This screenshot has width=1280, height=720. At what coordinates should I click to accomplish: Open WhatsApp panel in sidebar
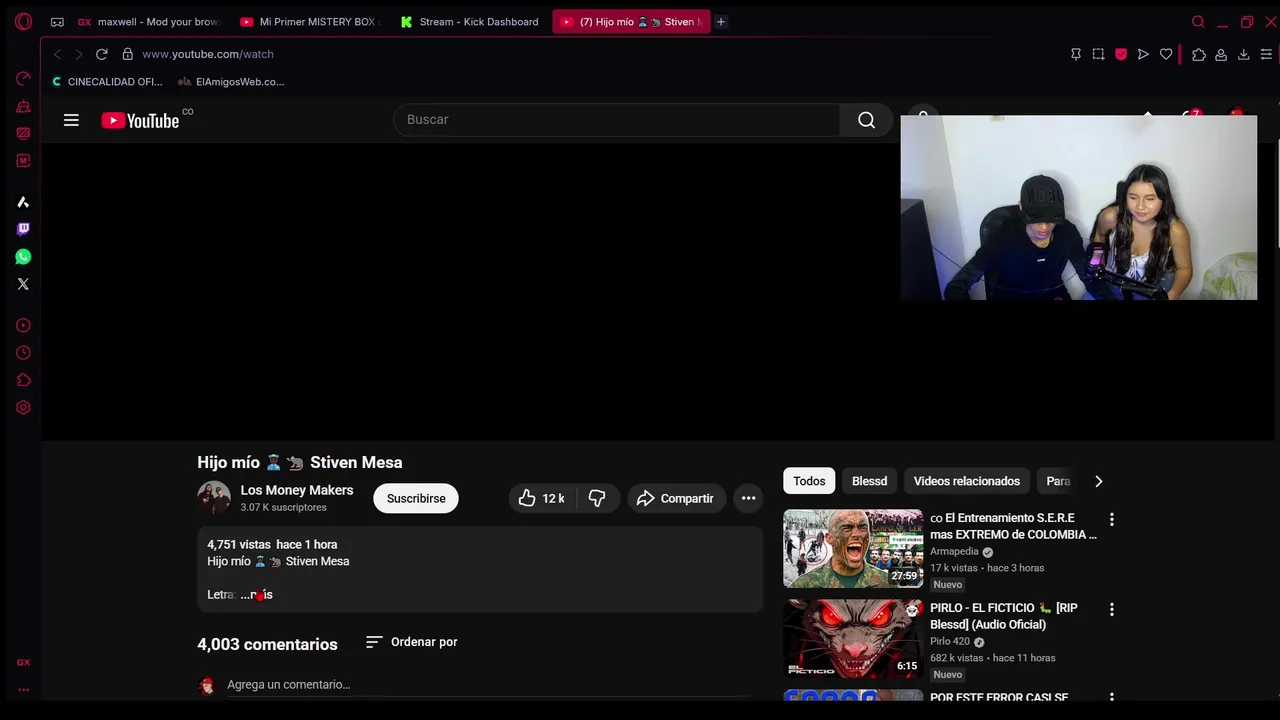23,257
